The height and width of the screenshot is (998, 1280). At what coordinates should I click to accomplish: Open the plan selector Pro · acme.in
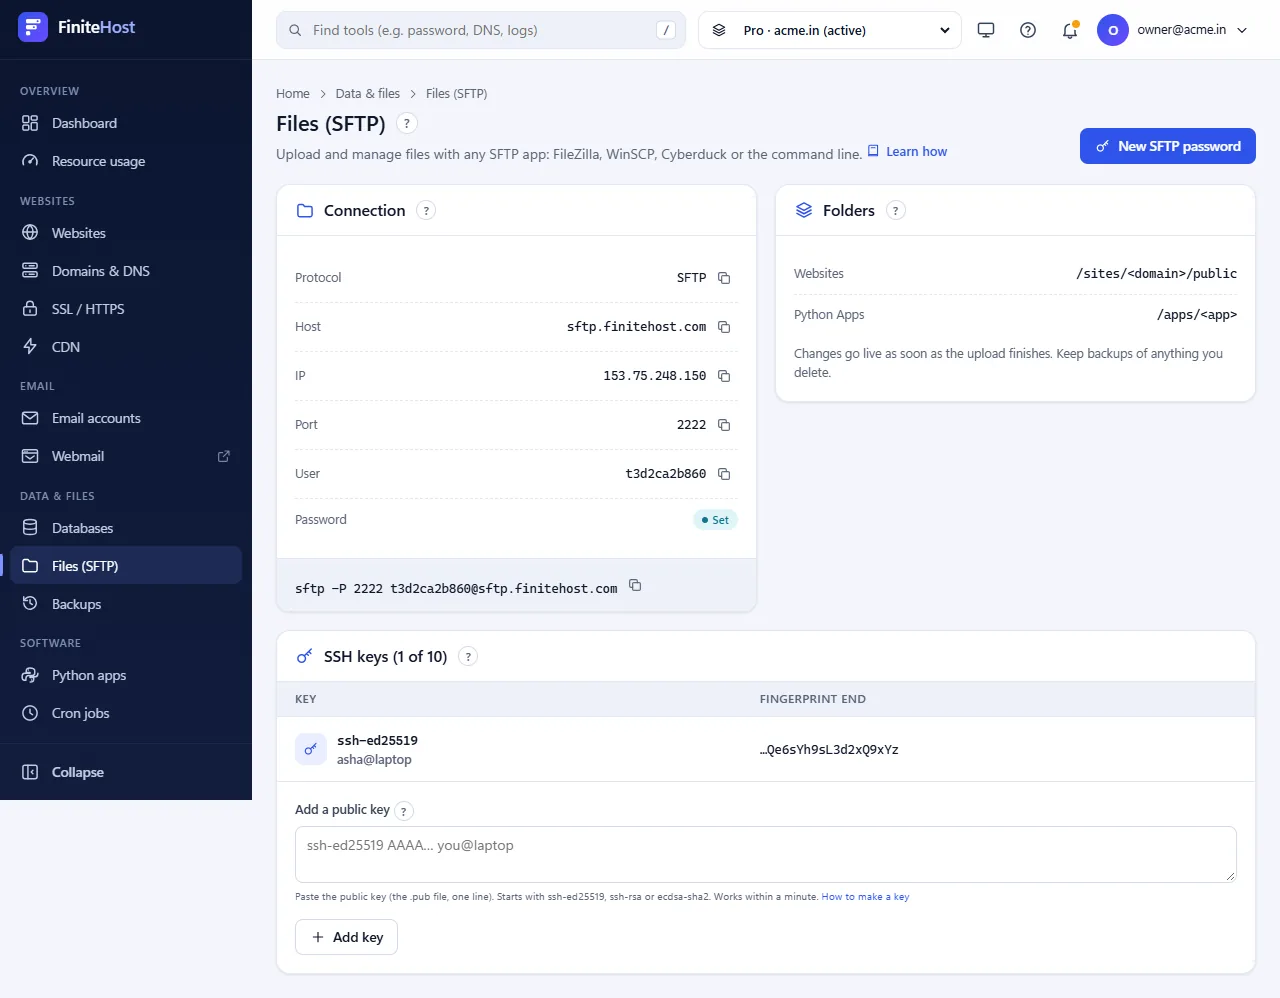830,30
